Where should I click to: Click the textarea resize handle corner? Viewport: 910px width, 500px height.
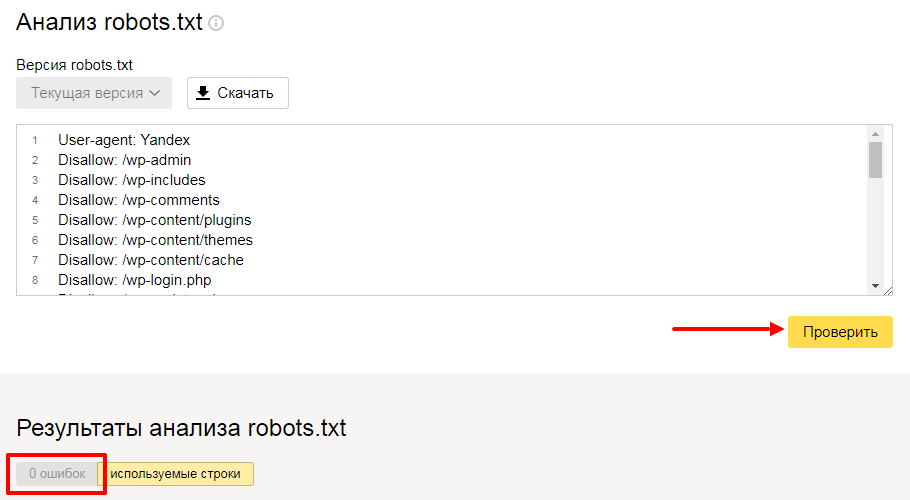888,291
